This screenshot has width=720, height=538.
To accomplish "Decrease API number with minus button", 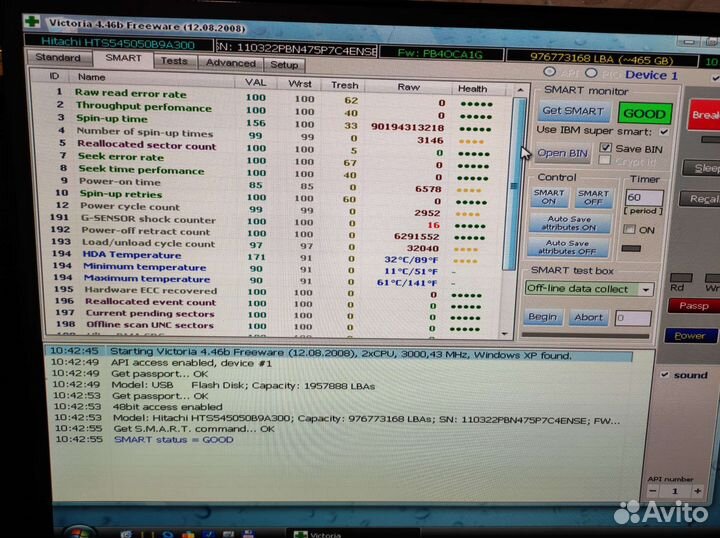I will pyautogui.click(x=652, y=491).
